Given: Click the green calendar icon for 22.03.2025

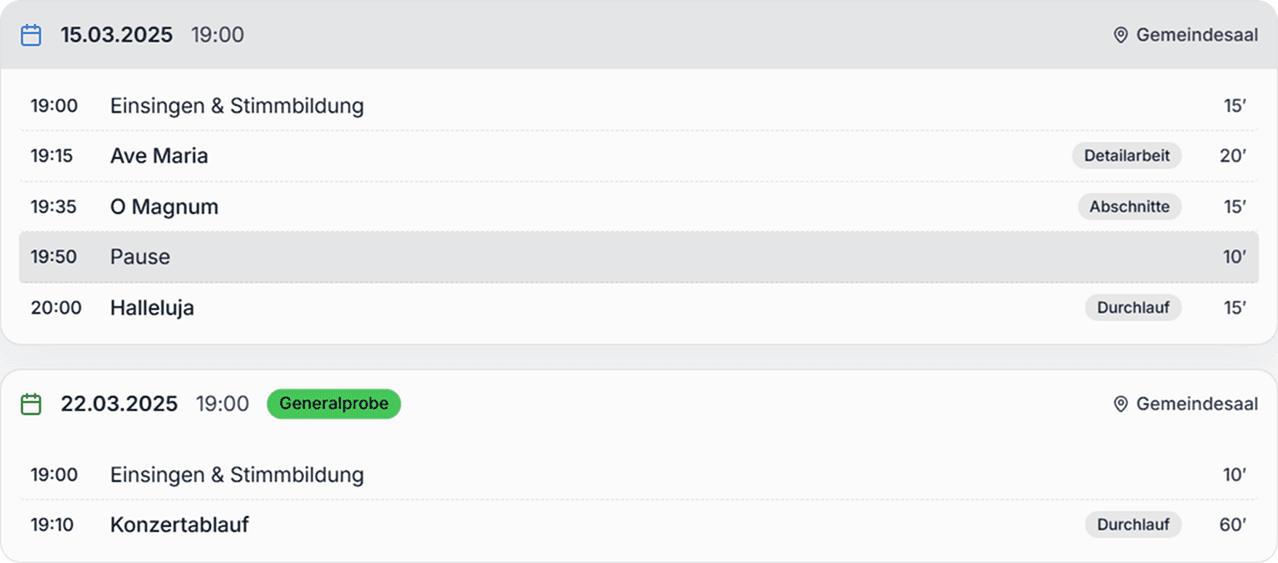Looking at the screenshot, I should 31,404.
